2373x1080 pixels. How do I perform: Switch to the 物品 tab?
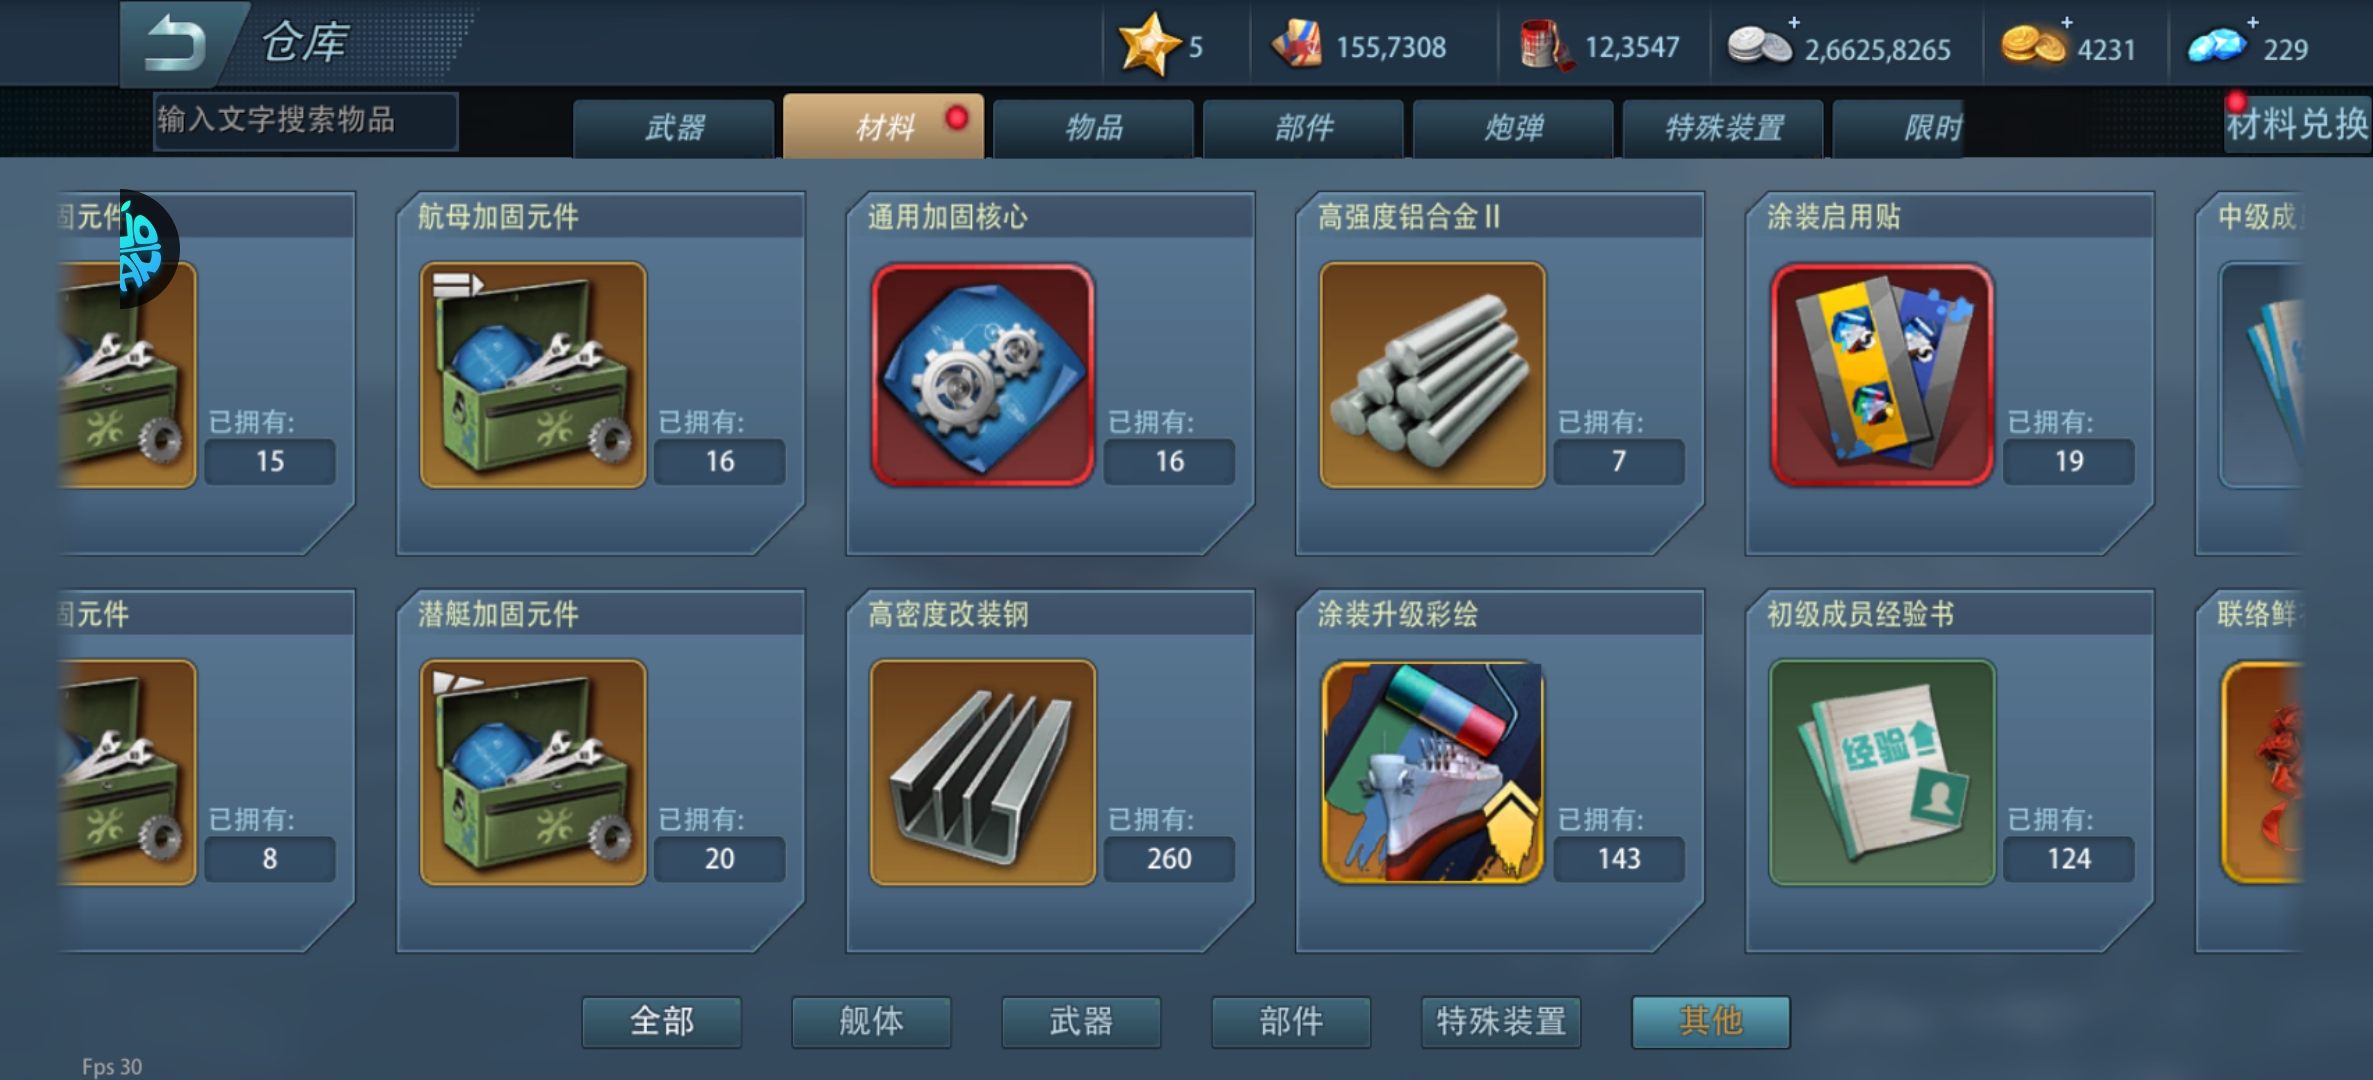click(1093, 128)
